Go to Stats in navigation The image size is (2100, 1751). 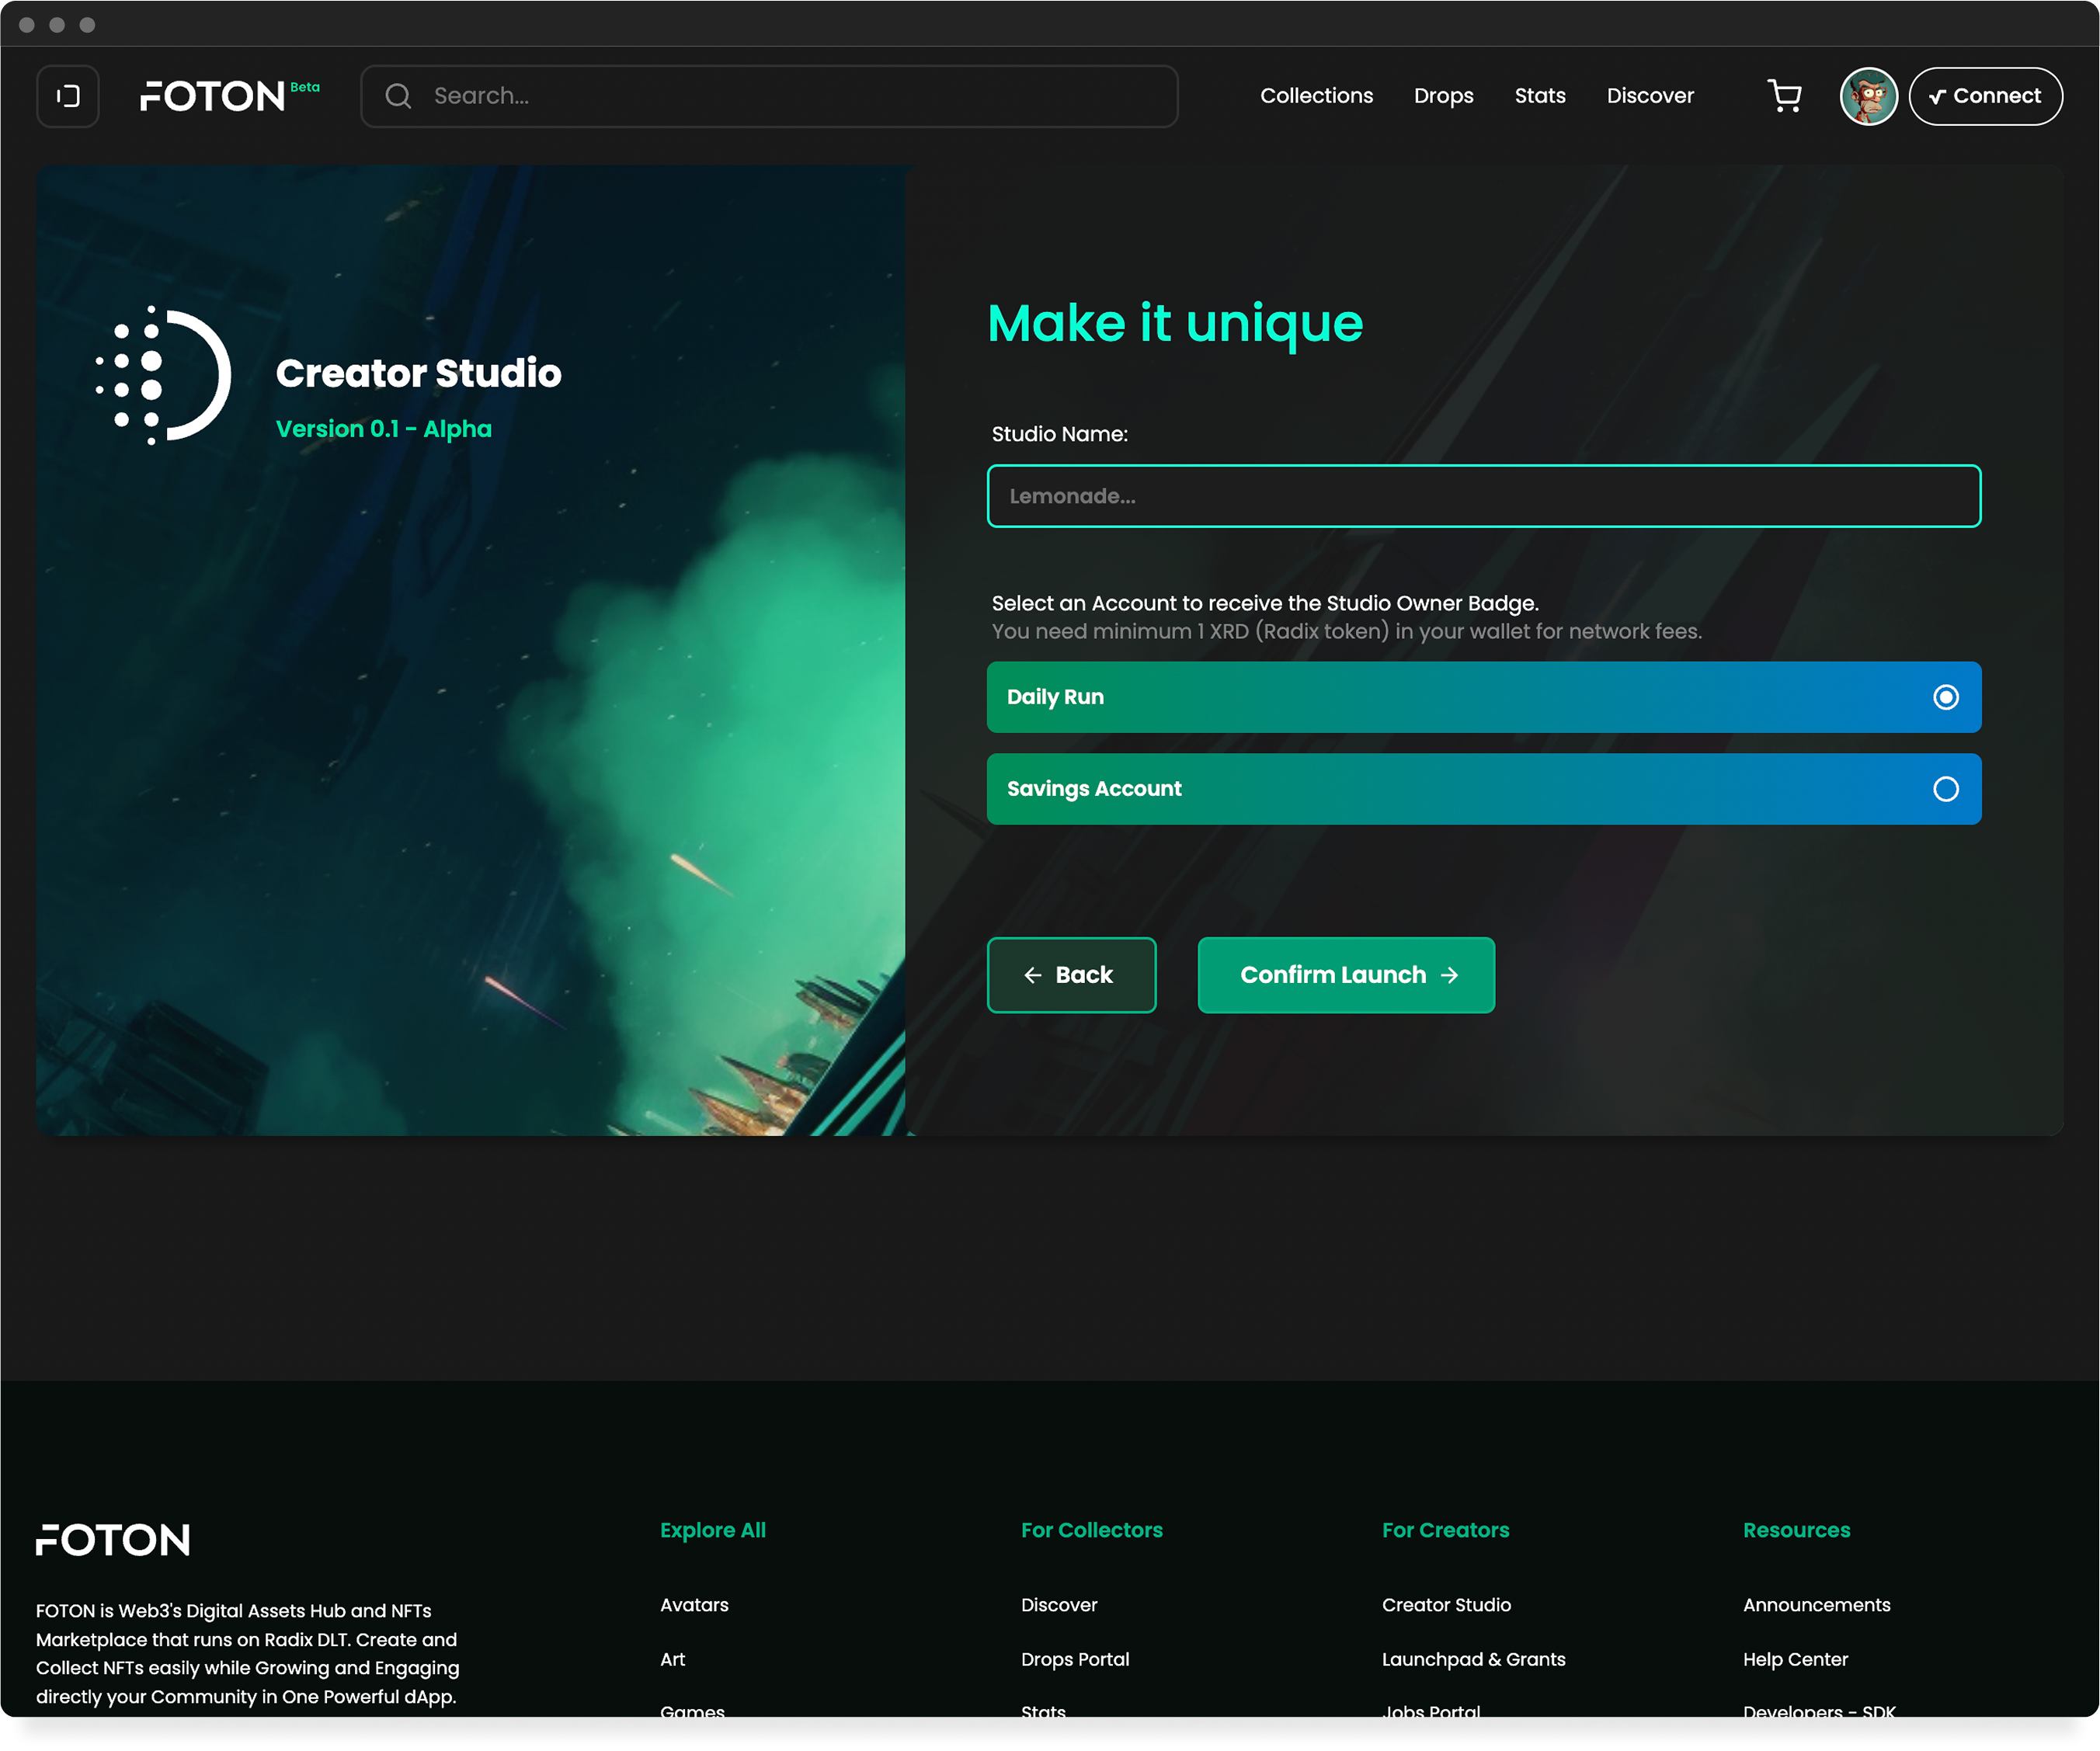click(1539, 96)
